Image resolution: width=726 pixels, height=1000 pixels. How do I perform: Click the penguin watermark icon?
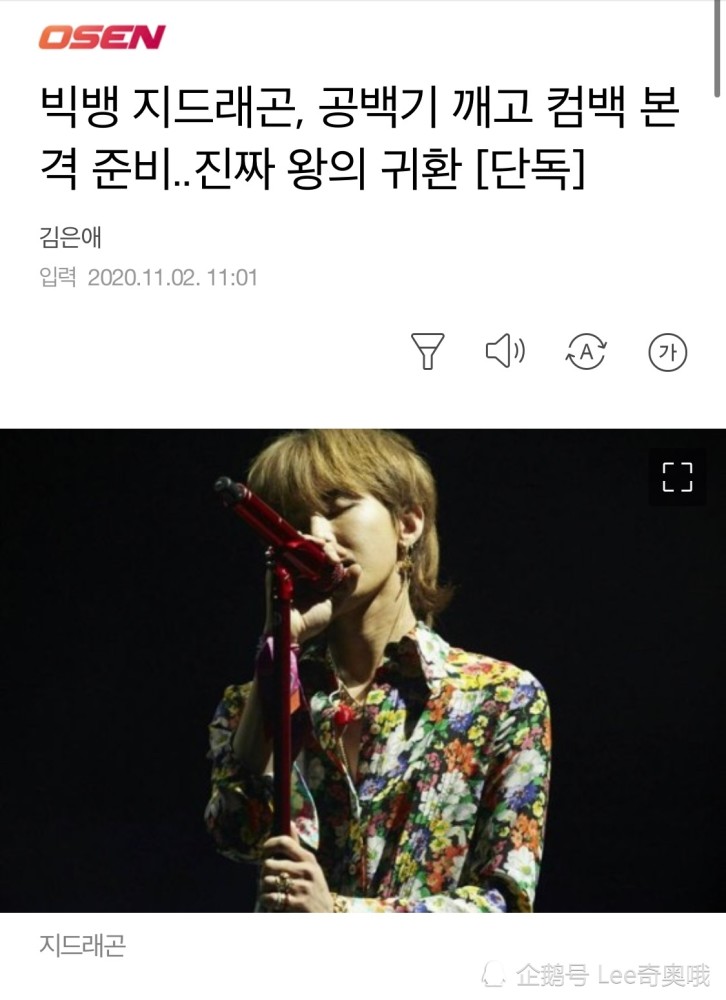(x=494, y=975)
